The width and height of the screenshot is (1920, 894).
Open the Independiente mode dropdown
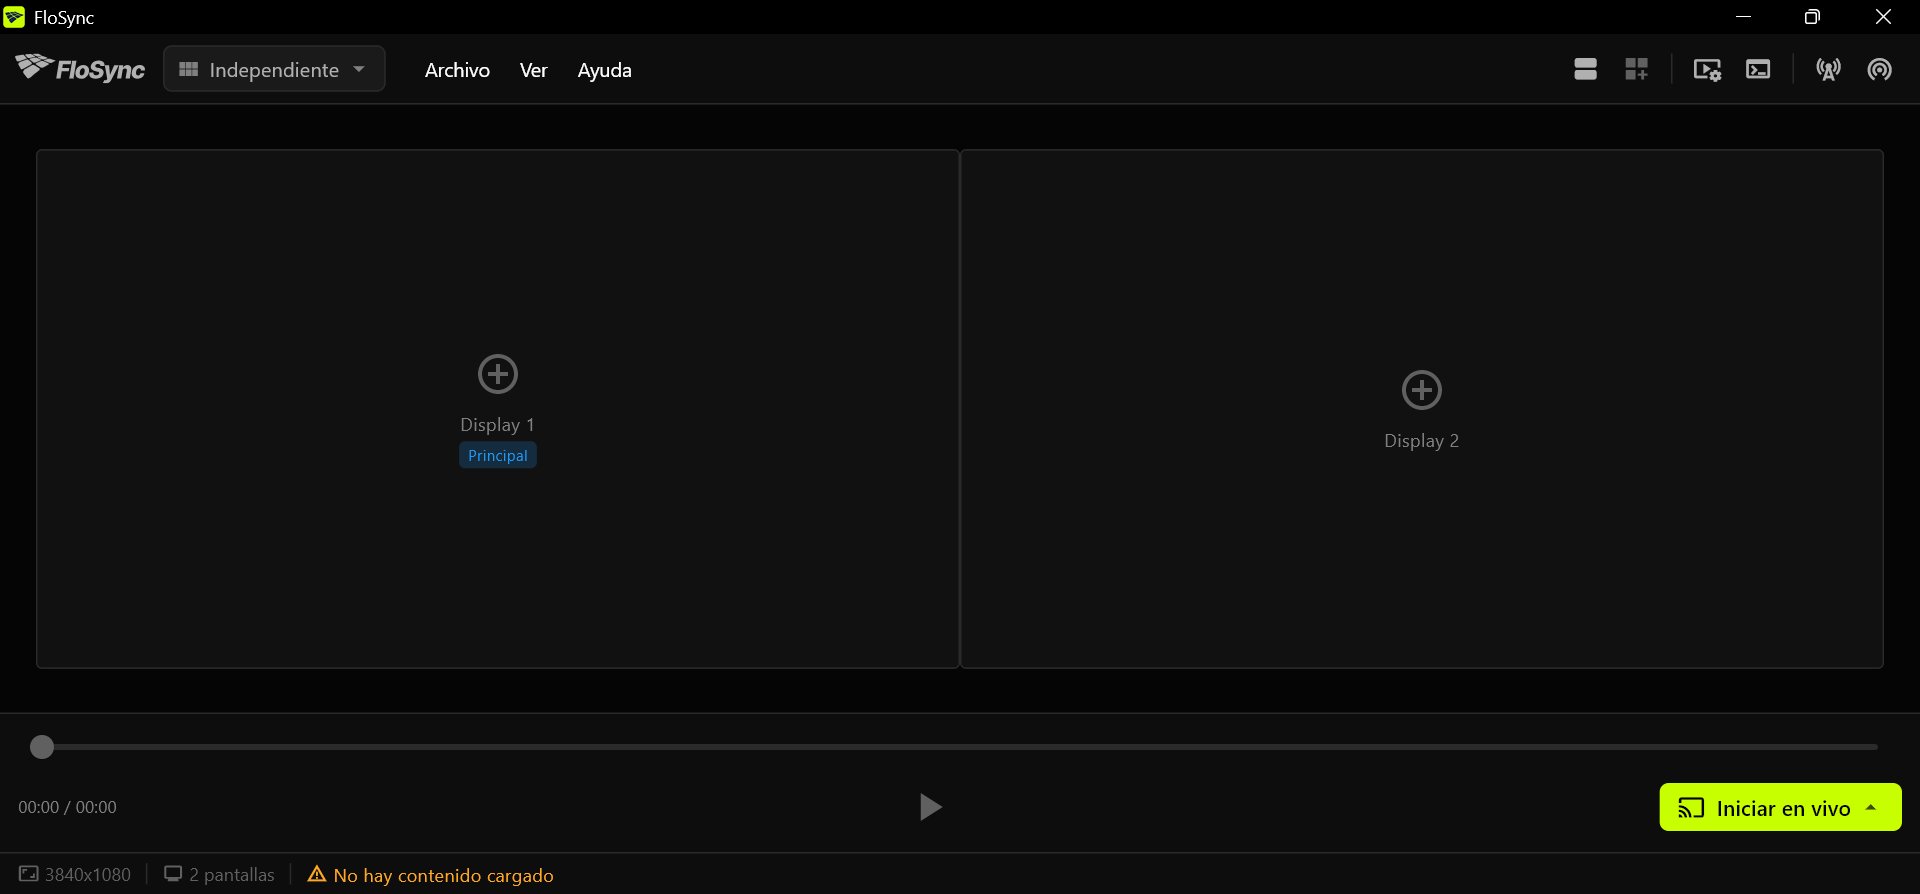point(274,69)
